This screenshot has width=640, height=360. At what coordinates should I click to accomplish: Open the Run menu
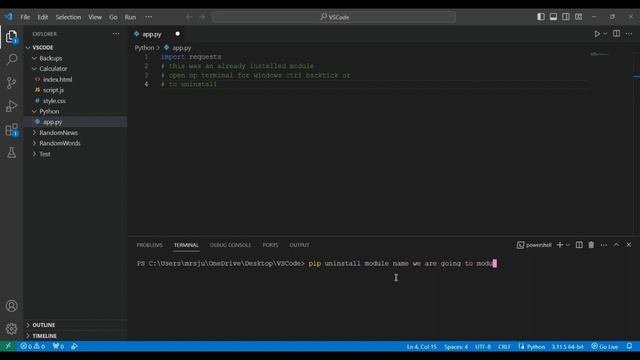pyautogui.click(x=130, y=17)
